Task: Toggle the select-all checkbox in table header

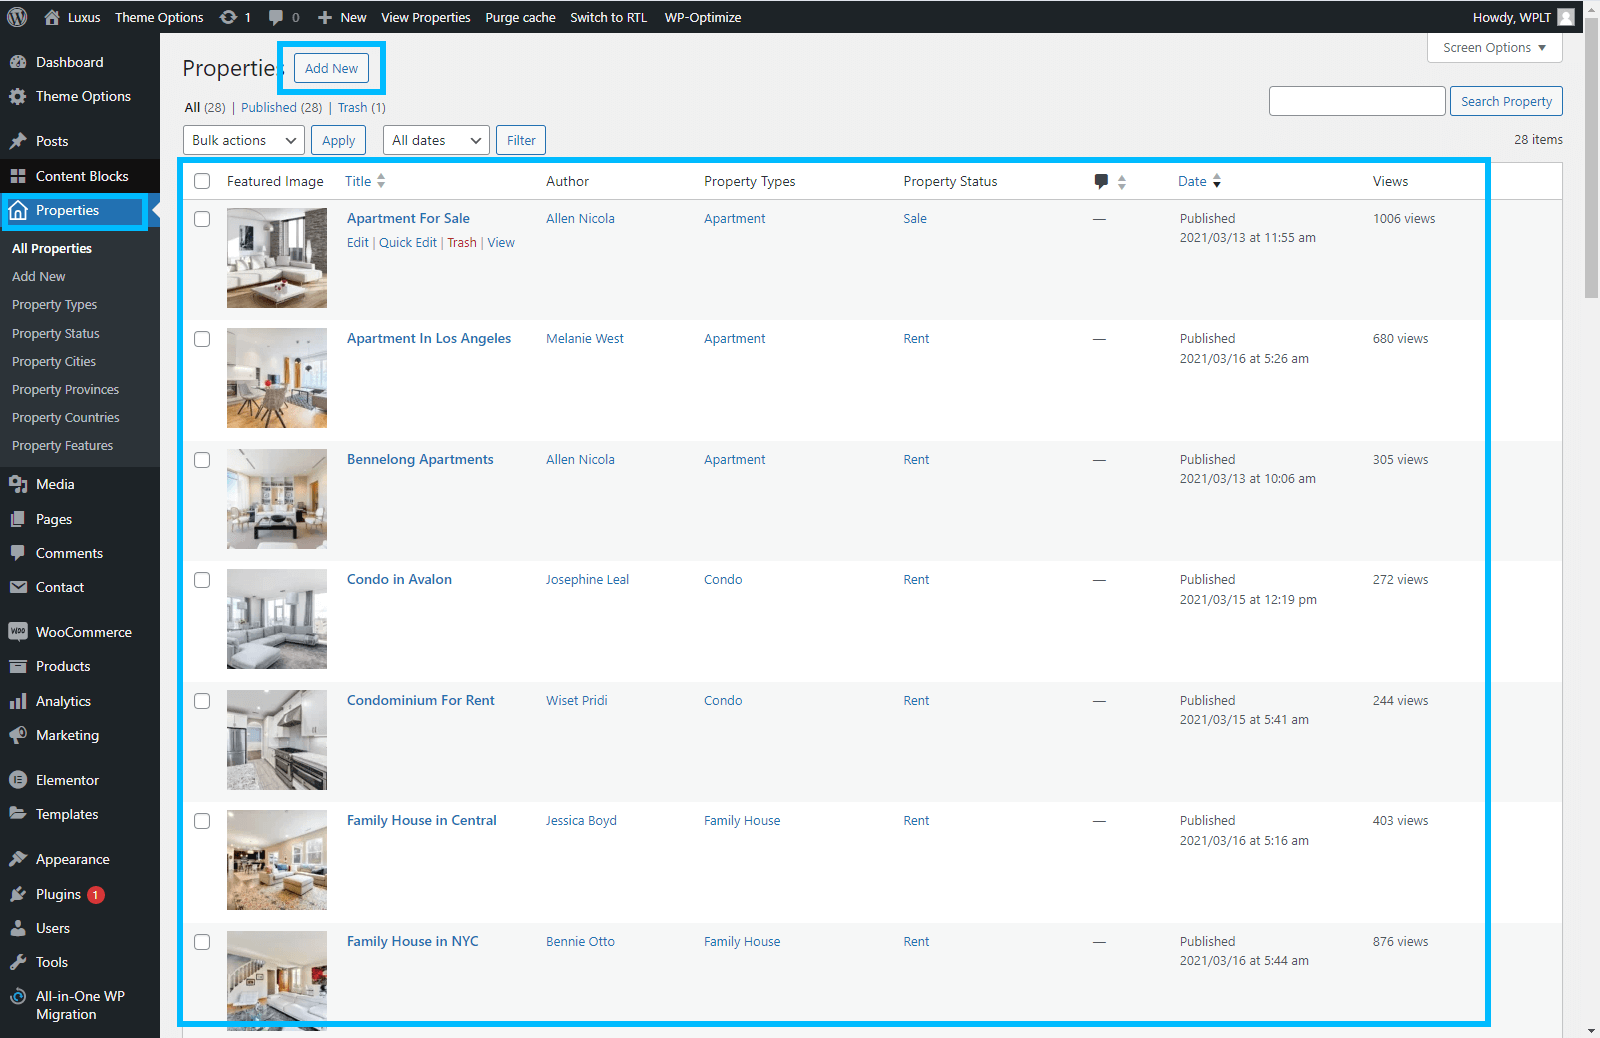Action: pyautogui.click(x=202, y=181)
